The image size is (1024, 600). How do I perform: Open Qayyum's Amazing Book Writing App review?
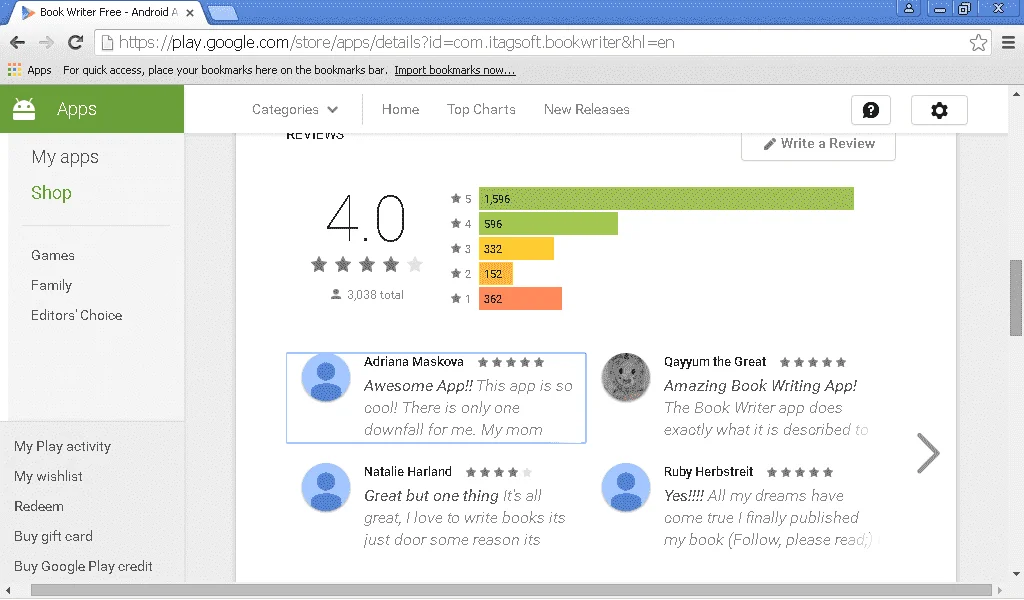[x=736, y=398]
